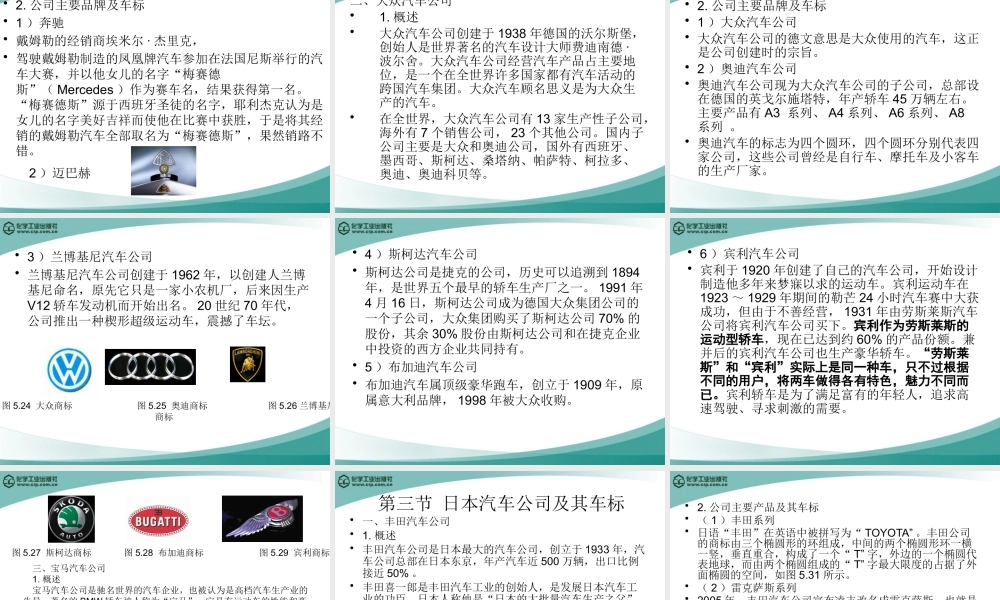Click the heading "3）兰博基尼汽车公司"
1000x600 pixels.
click(89, 256)
